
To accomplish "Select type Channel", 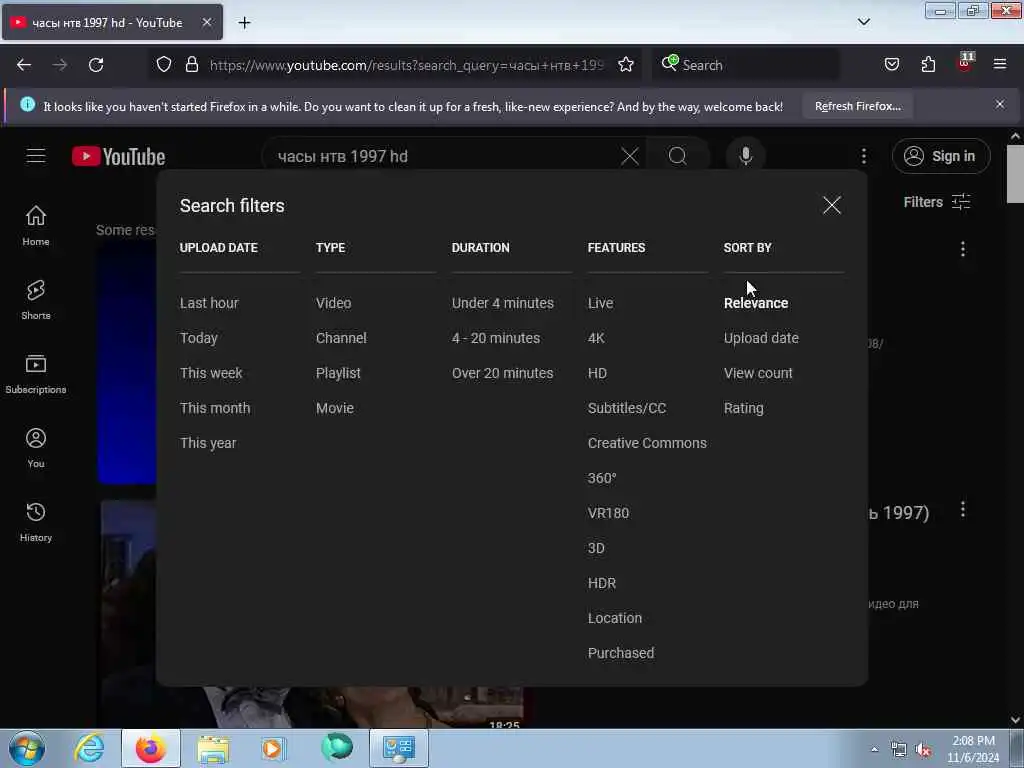I will [341, 338].
